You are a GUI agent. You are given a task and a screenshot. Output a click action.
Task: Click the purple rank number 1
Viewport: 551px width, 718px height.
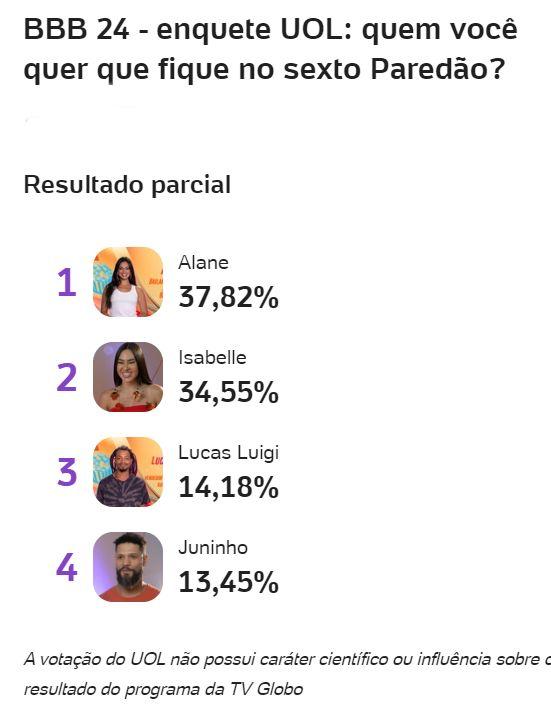67,283
